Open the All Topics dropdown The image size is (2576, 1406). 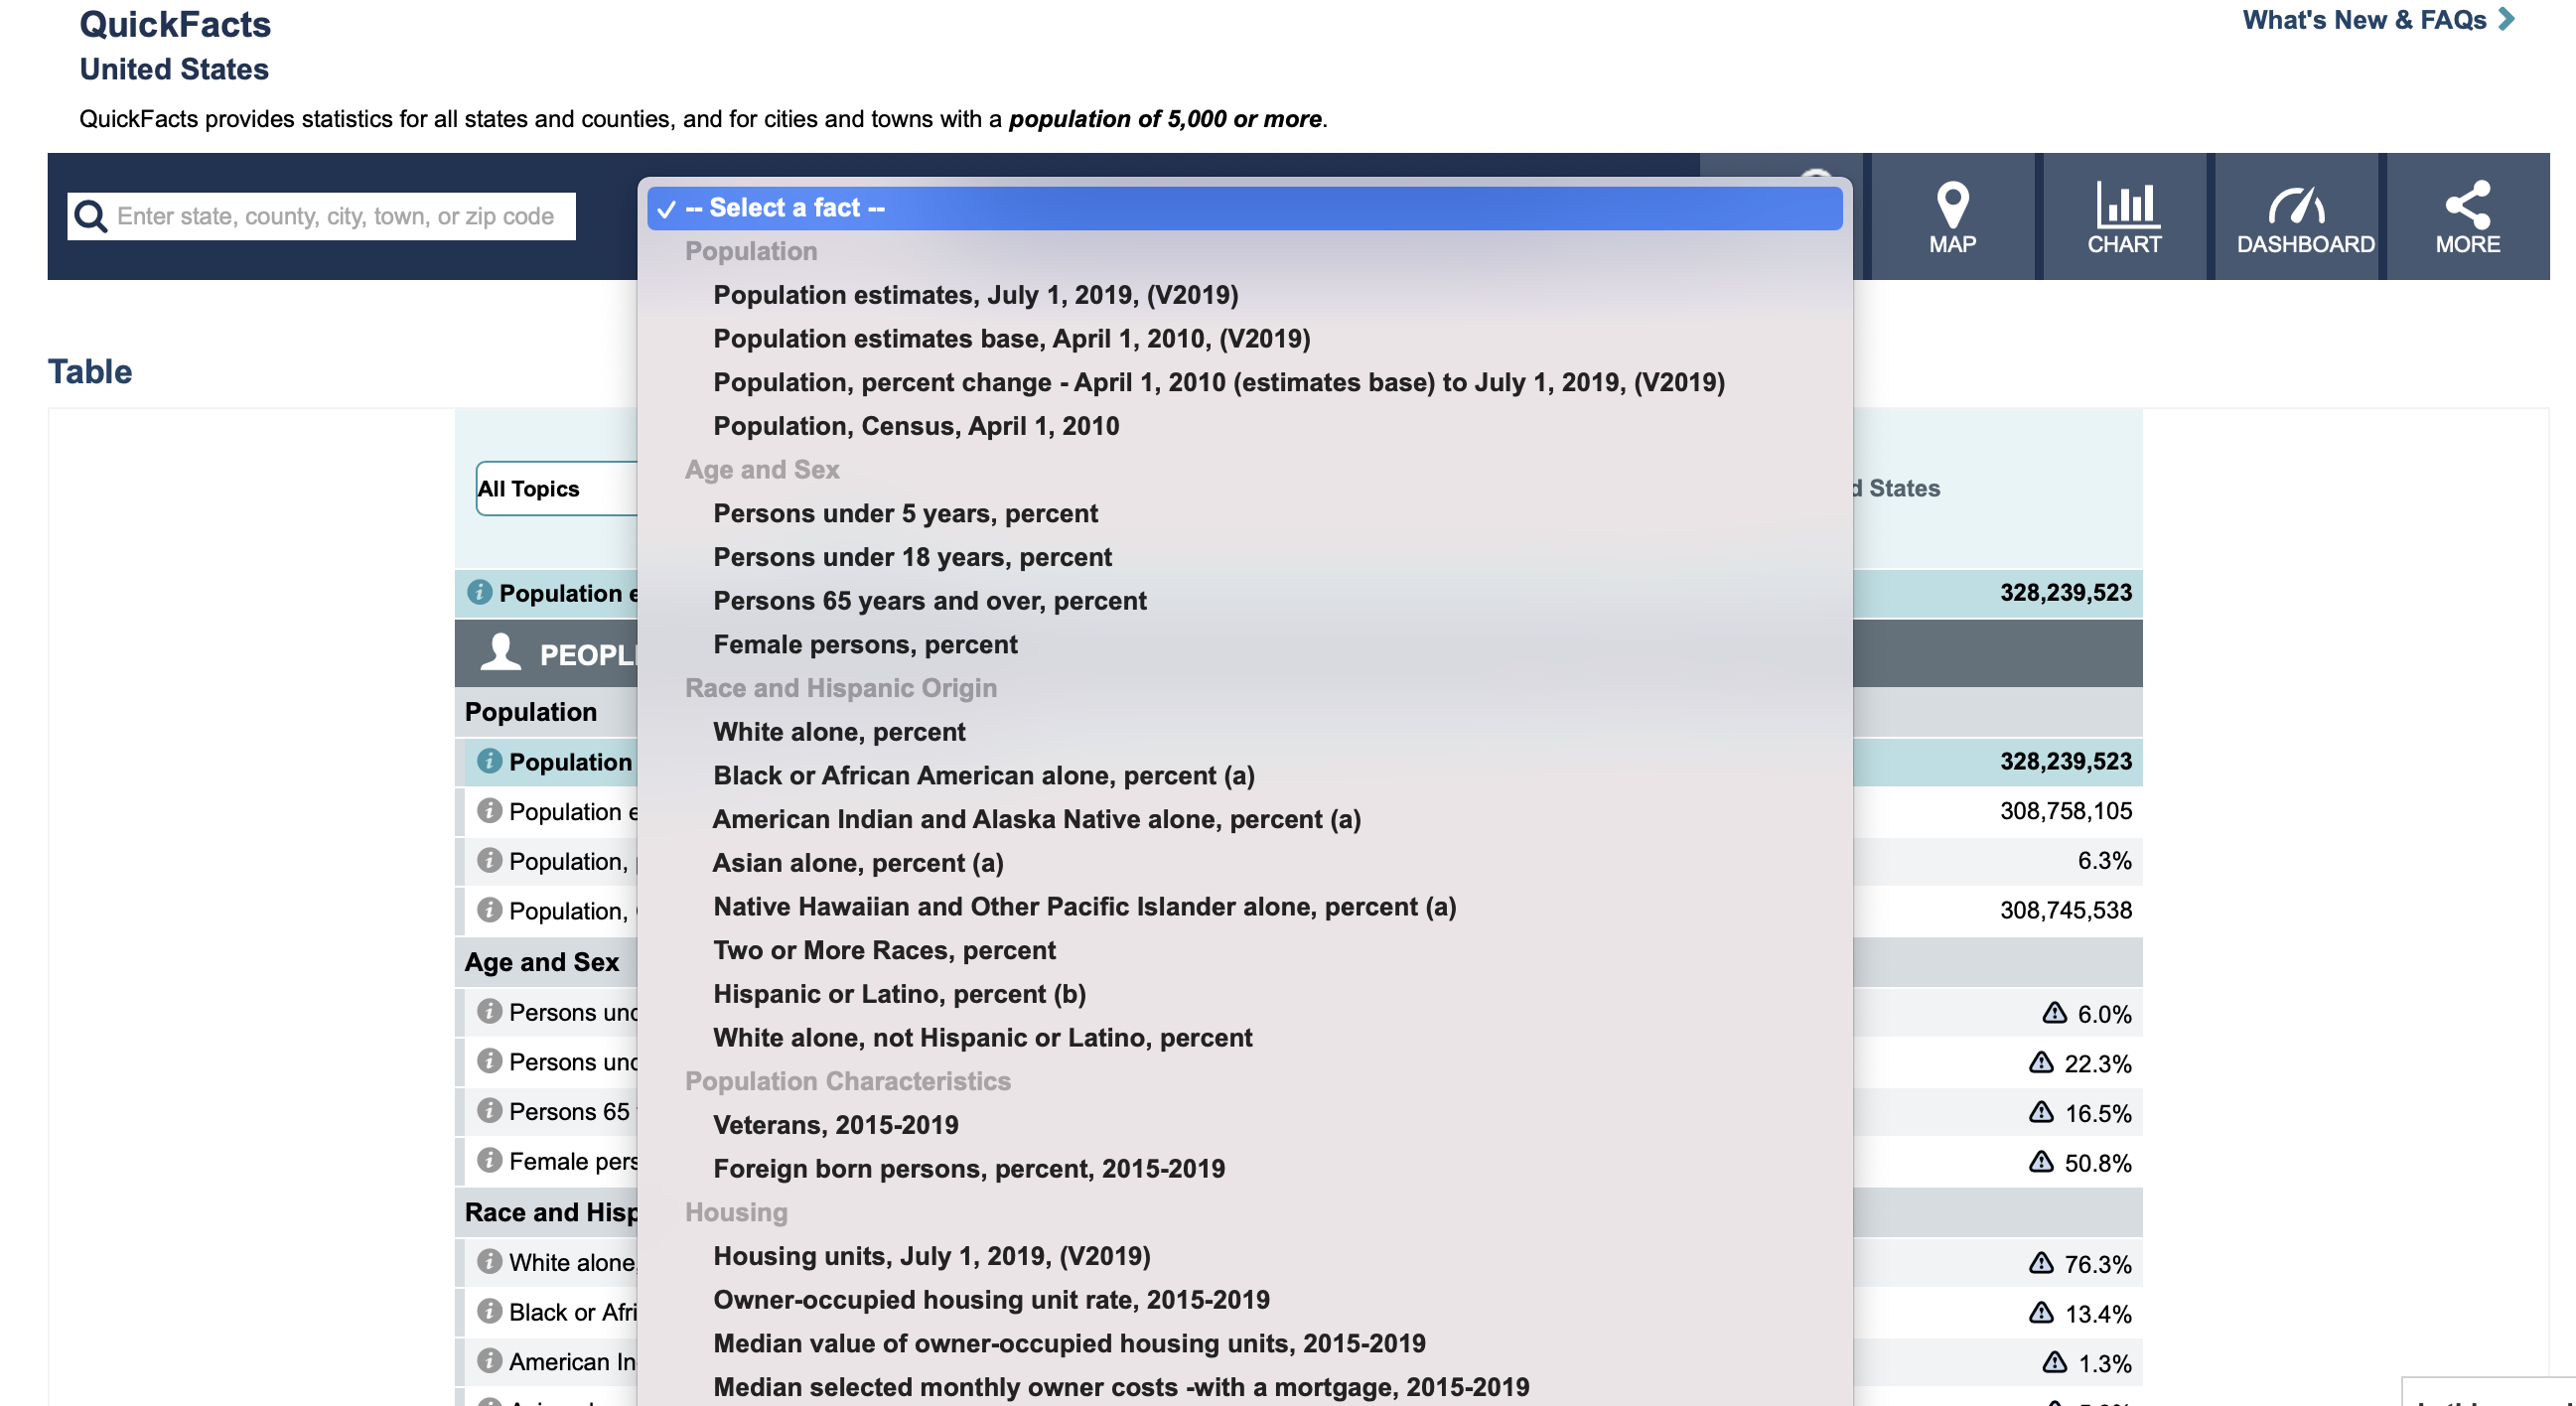click(557, 489)
